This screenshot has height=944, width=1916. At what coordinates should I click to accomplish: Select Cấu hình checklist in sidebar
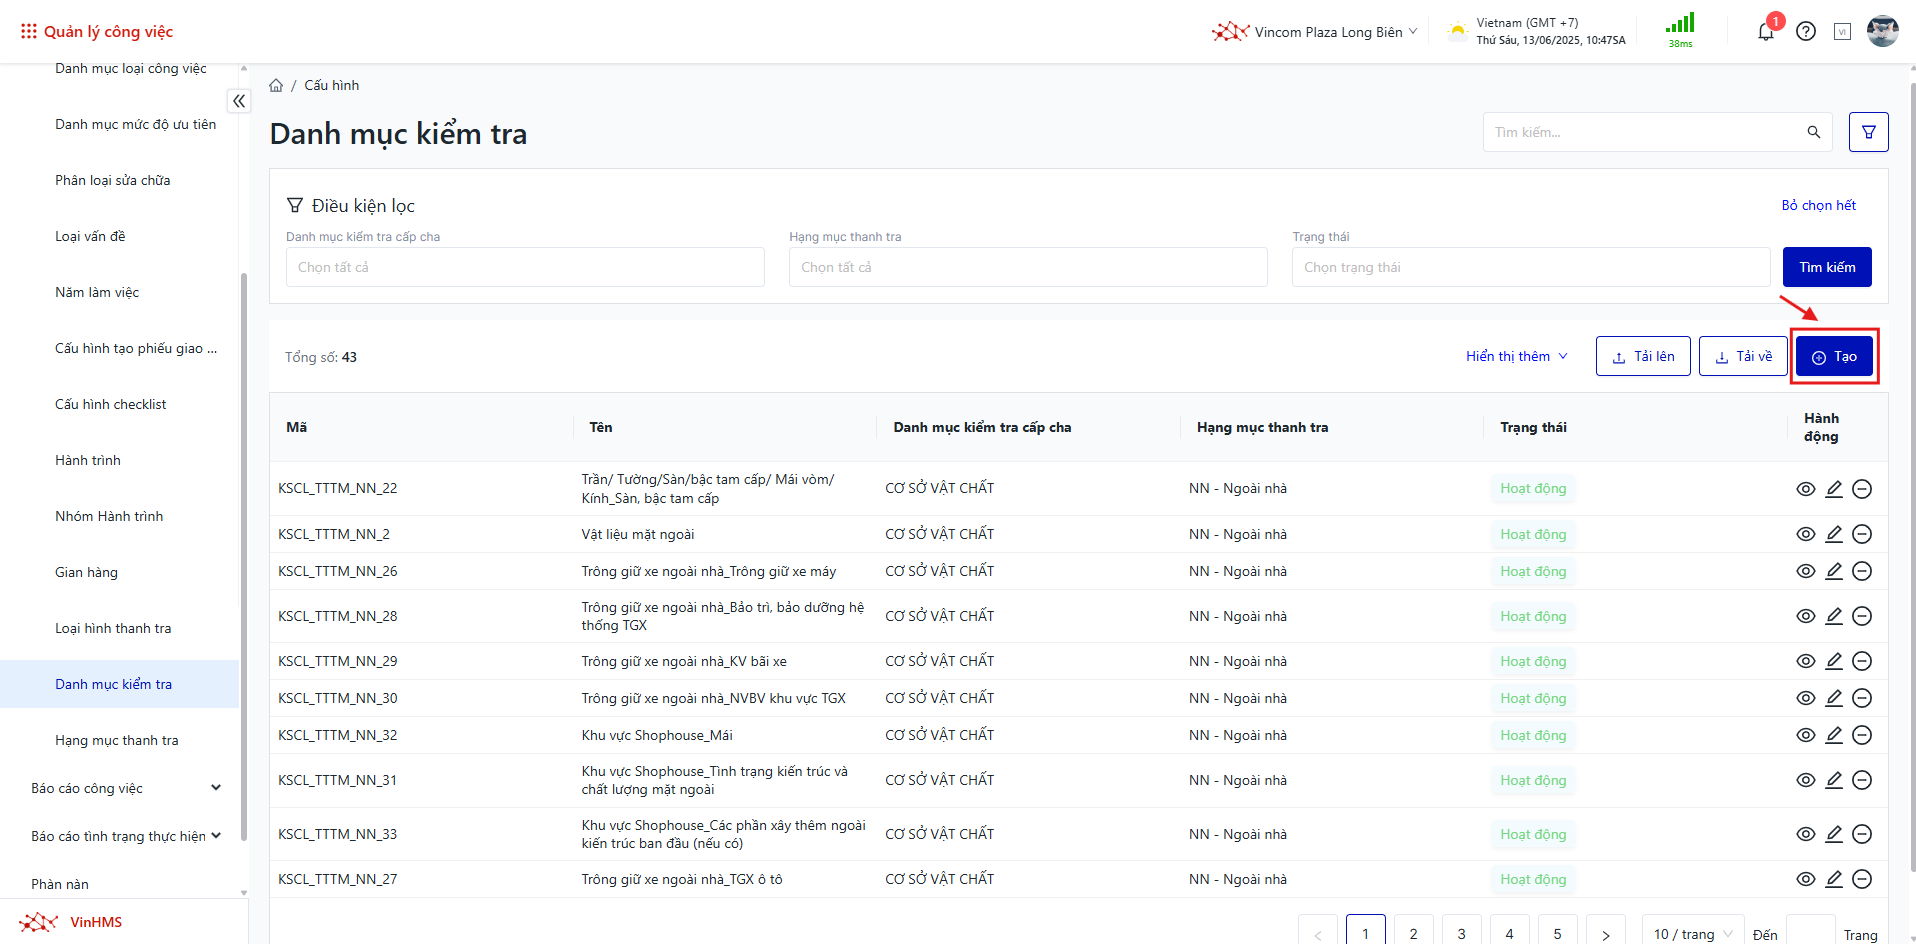pos(111,404)
